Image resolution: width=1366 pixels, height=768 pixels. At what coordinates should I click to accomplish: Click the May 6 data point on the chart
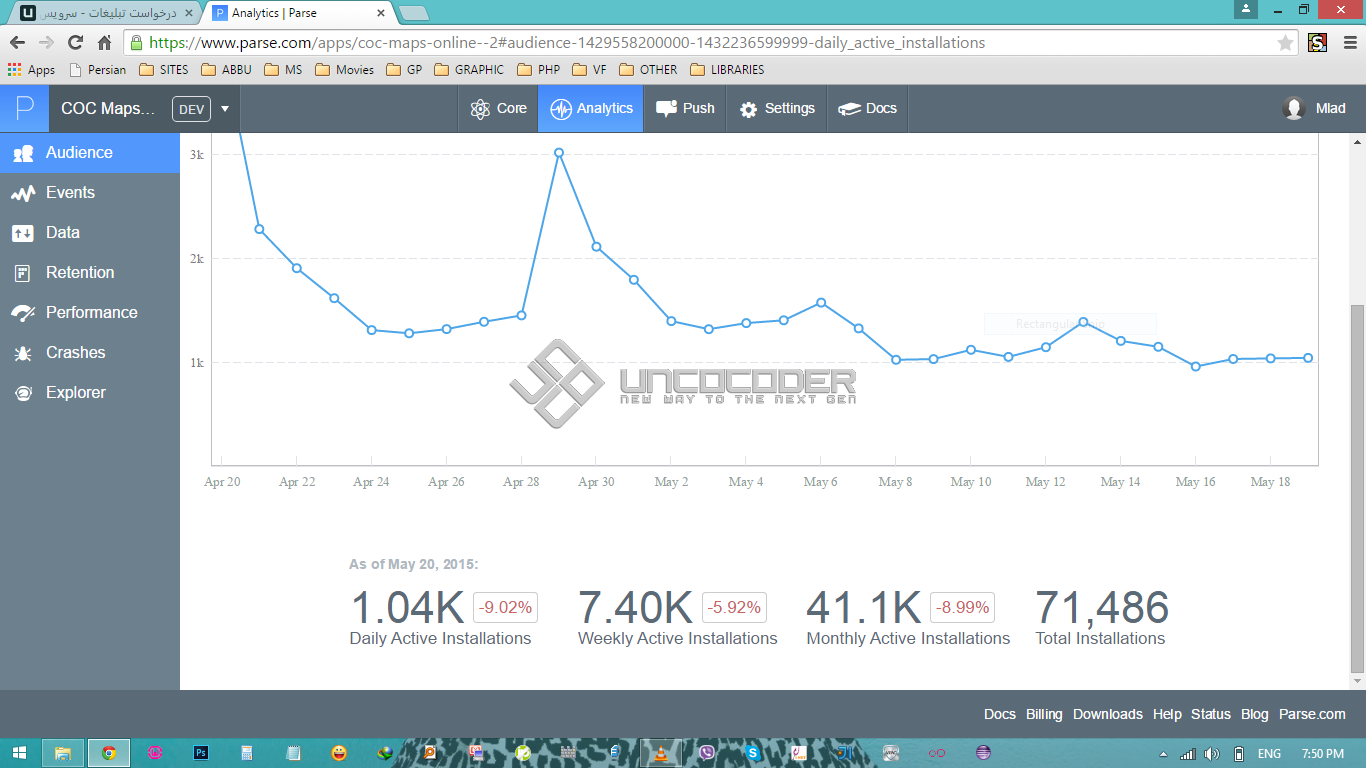click(821, 302)
